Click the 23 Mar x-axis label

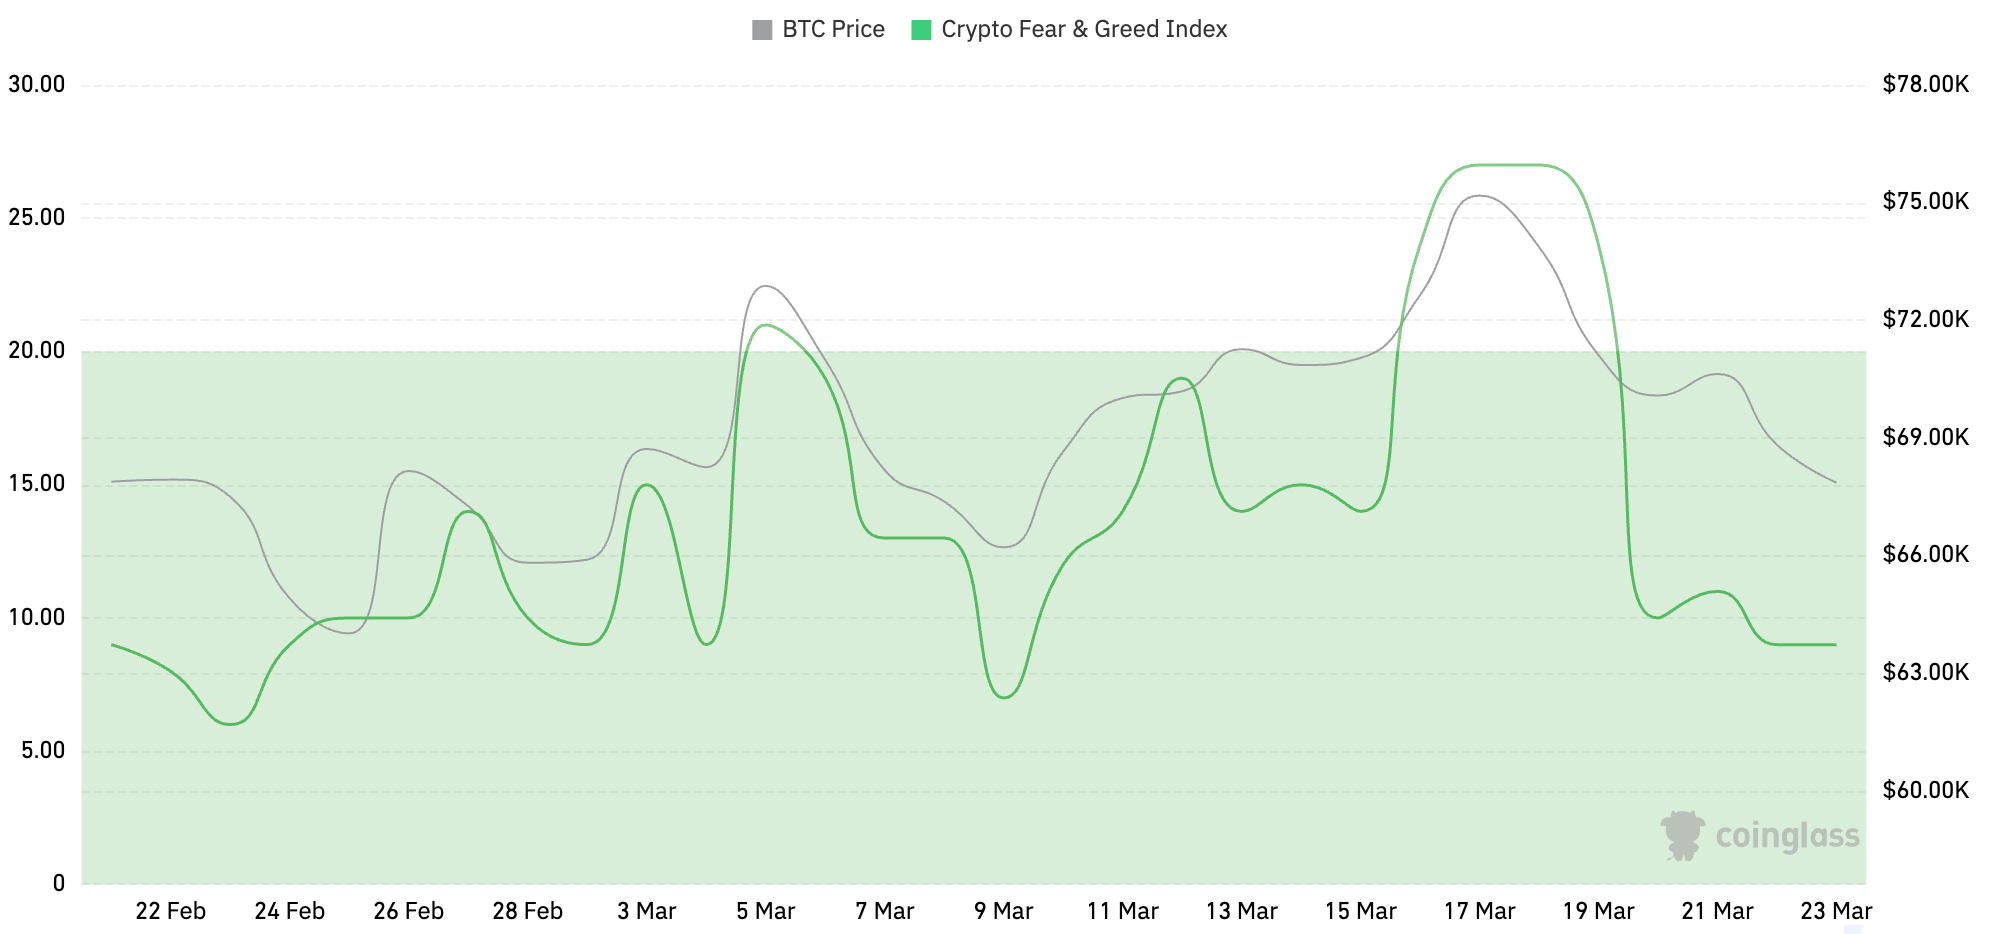click(1836, 911)
